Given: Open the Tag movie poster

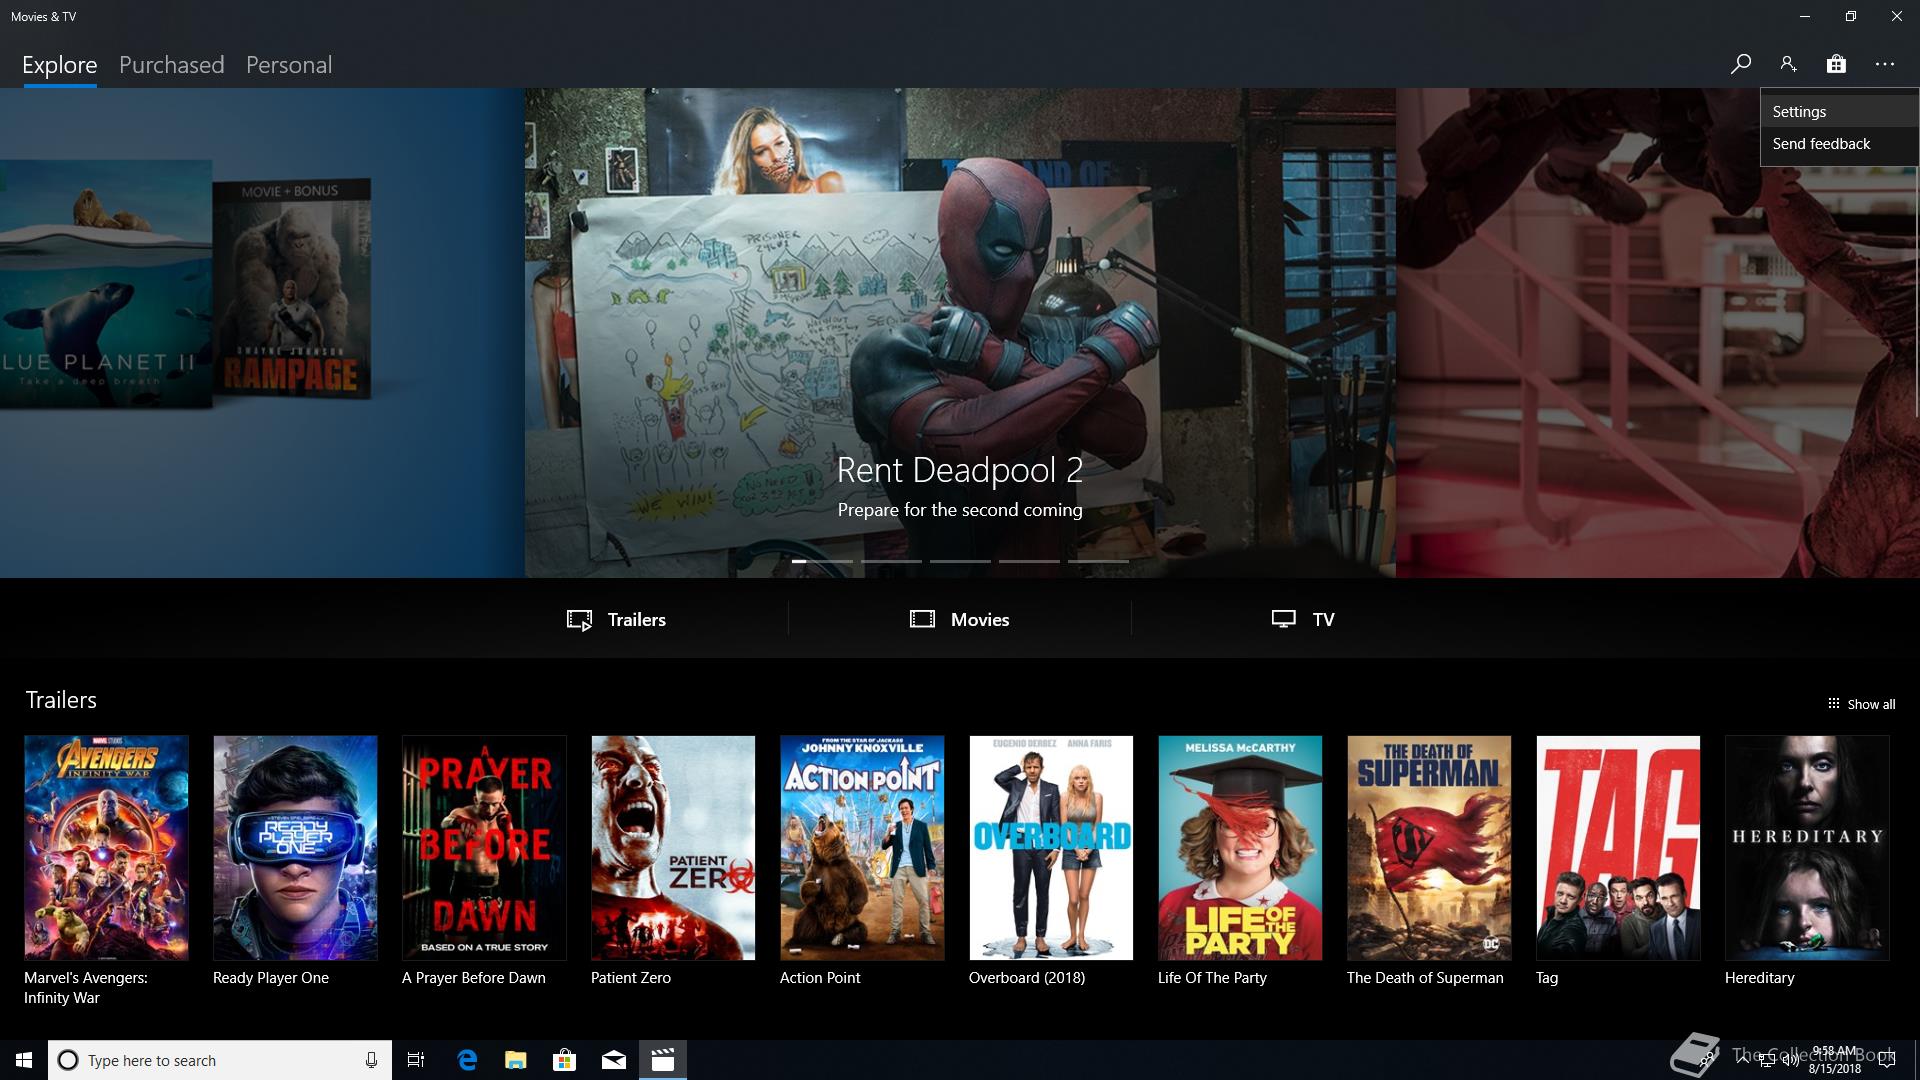Looking at the screenshot, I should click(x=1618, y=848).
